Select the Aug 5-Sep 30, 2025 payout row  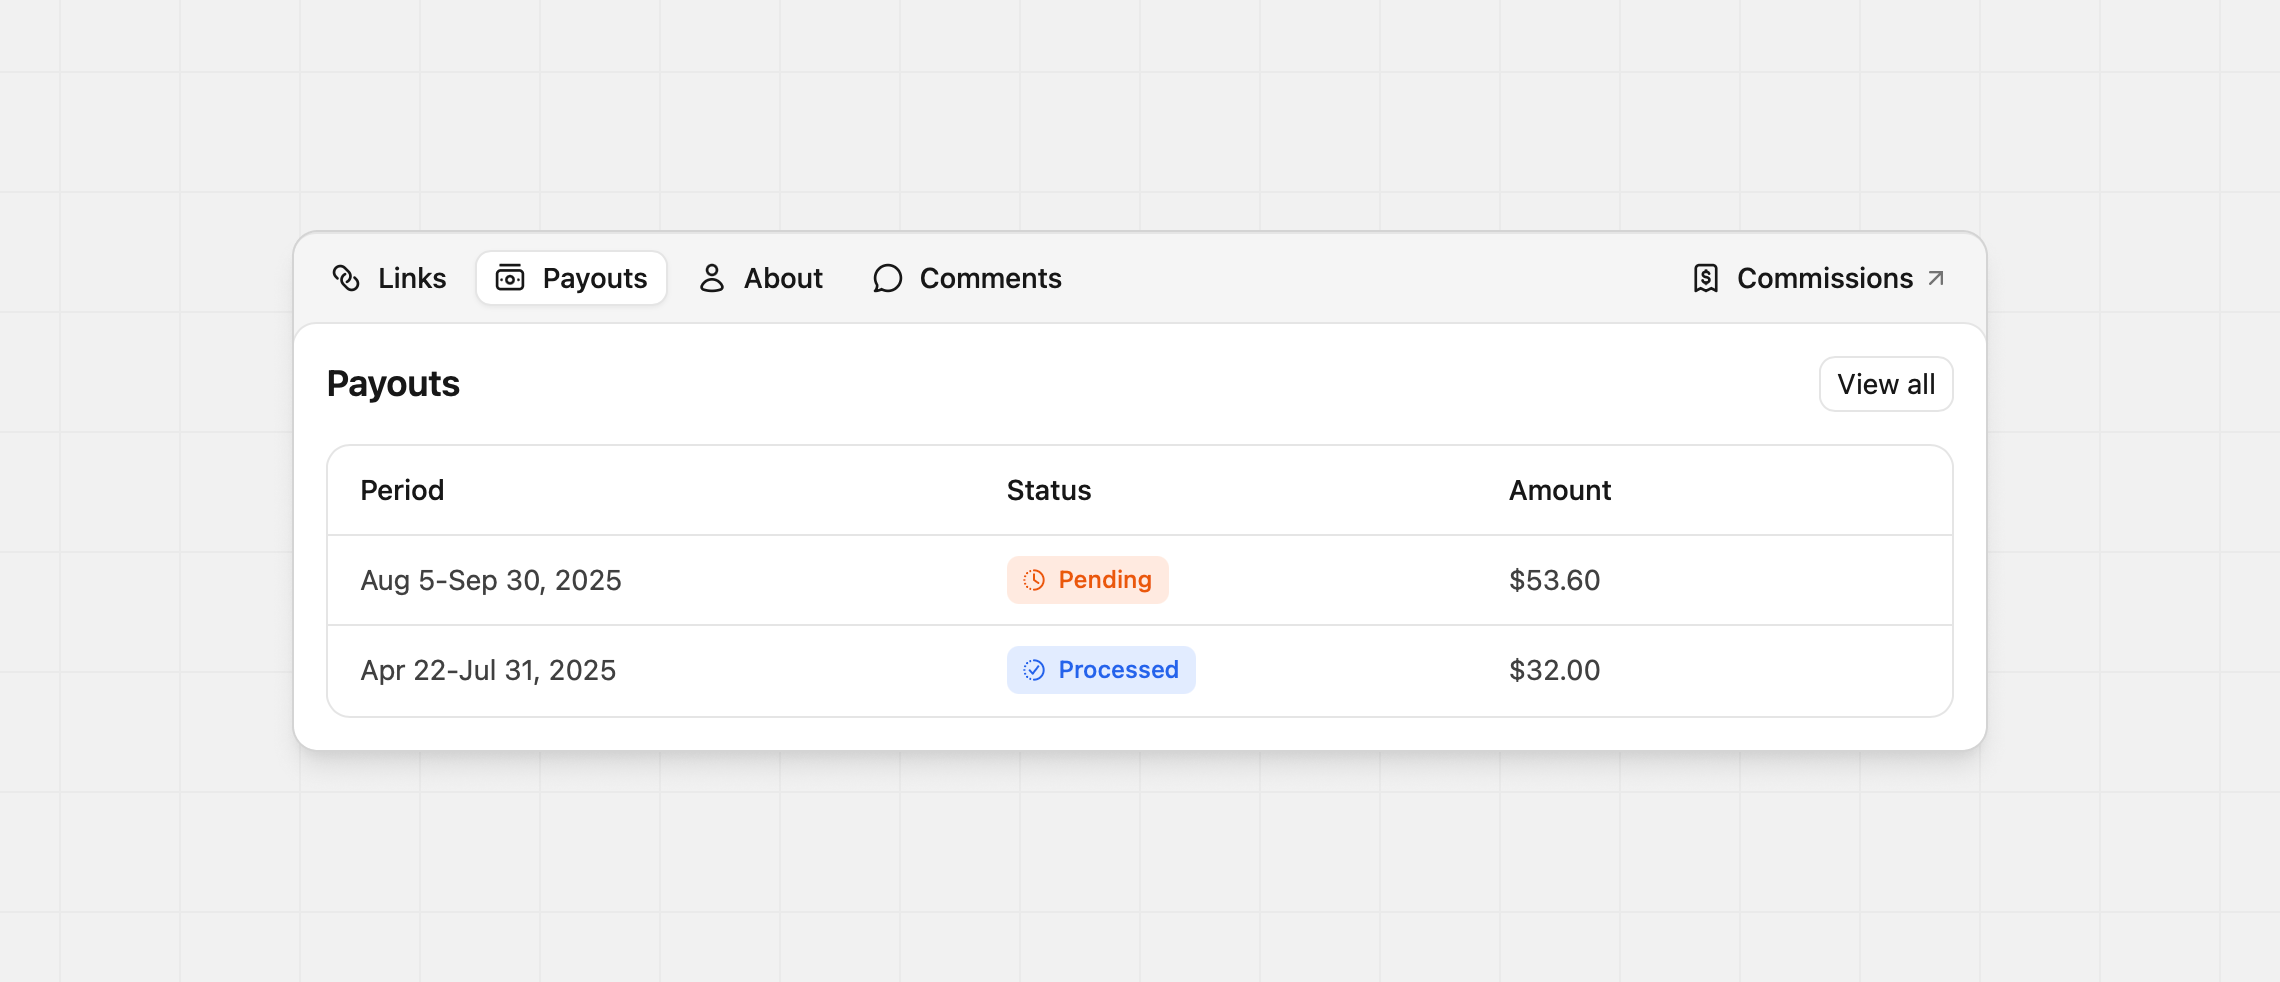491,580
